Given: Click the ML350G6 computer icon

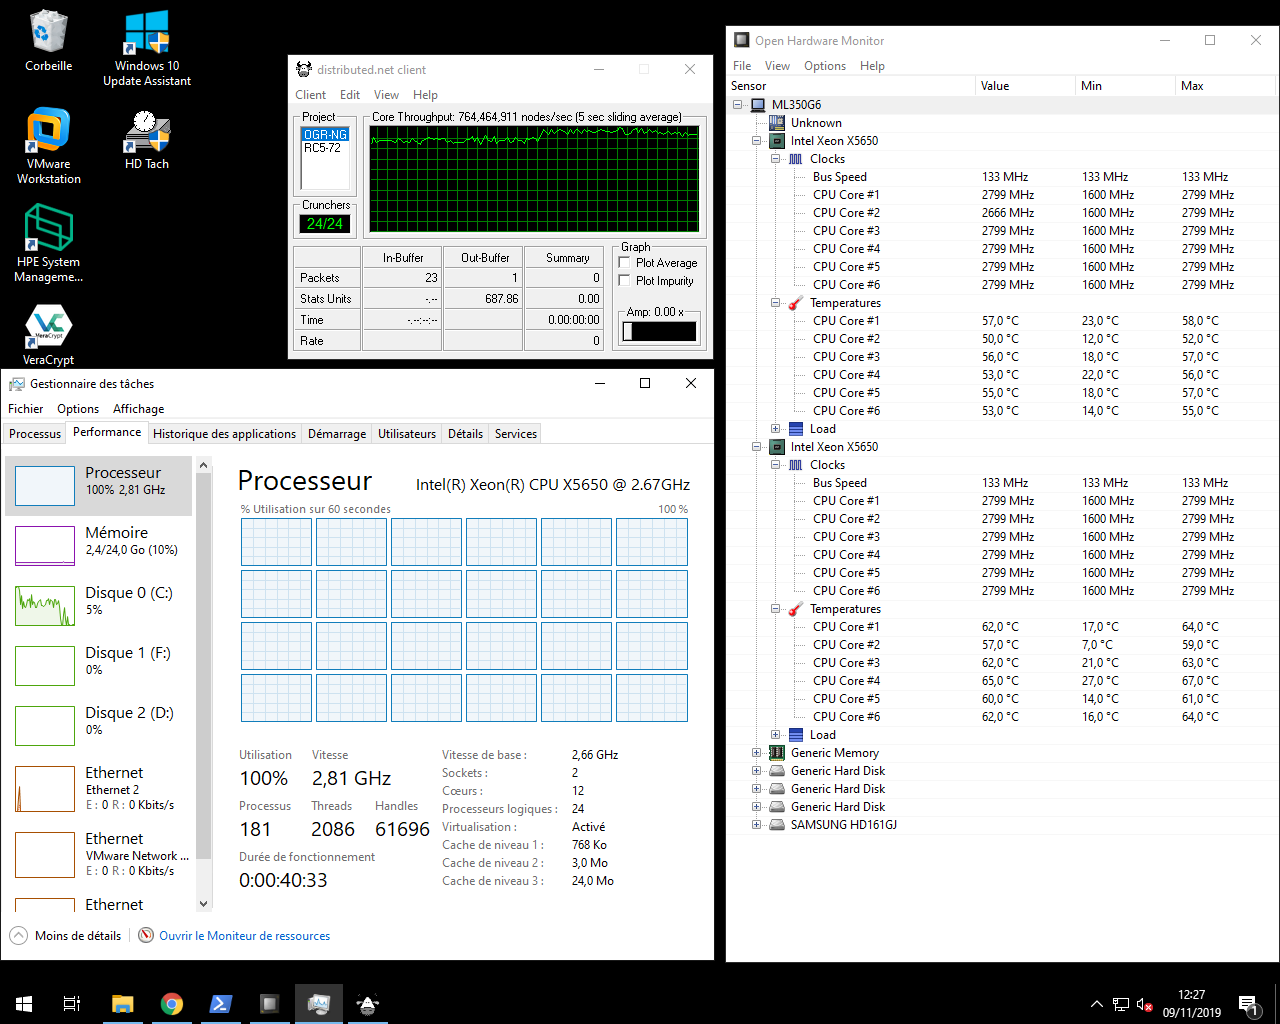Looking at the screenshot, I should tap(758, 105).
